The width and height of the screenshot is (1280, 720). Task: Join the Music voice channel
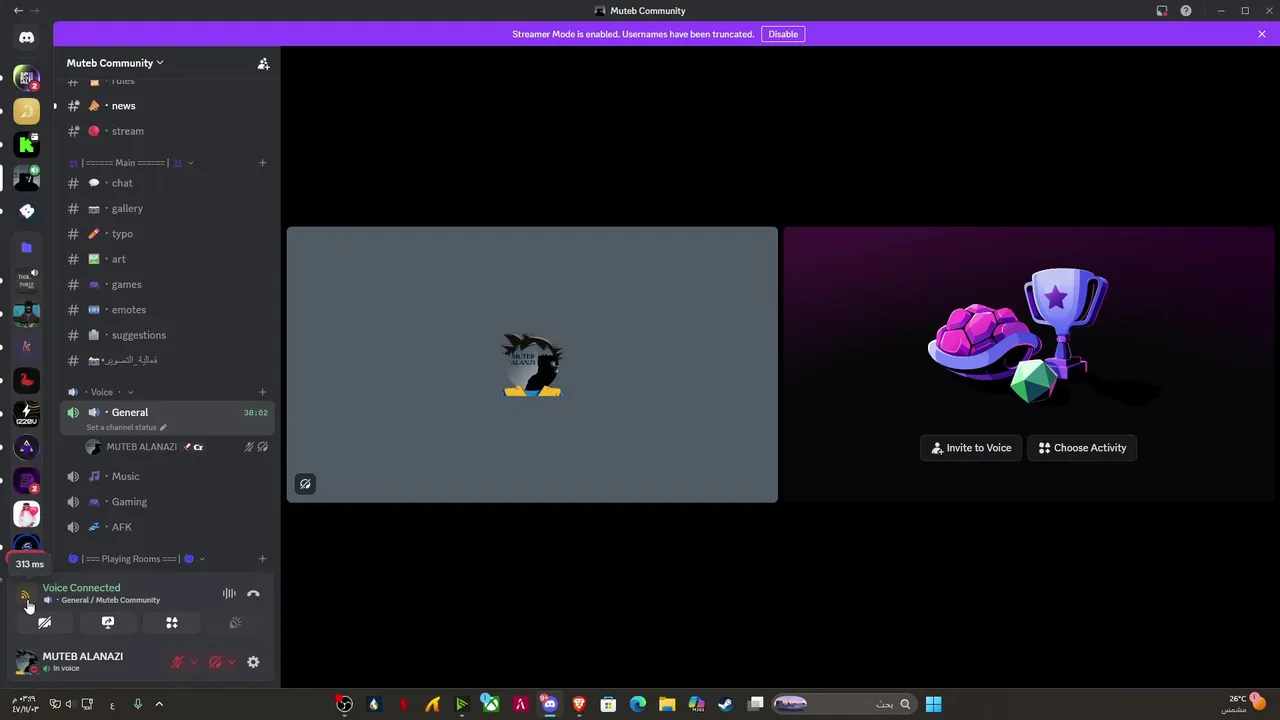[167, 477]
